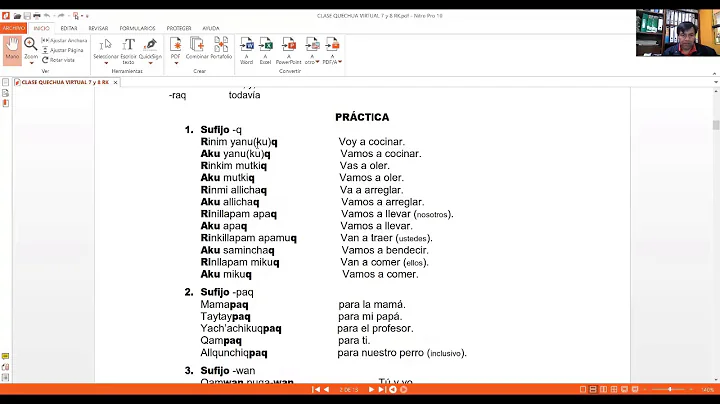
Task: Open the AYUDA ribbon tab
Action: pos(211,28)
